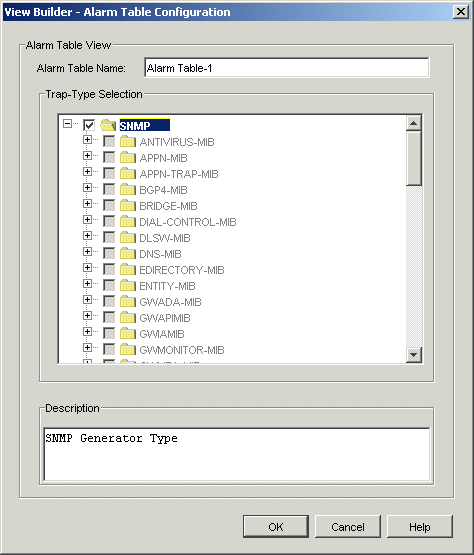This screenshot has height=555, width=474.
Task: Click the tree scrollbar up arrow
Action: 413,123
